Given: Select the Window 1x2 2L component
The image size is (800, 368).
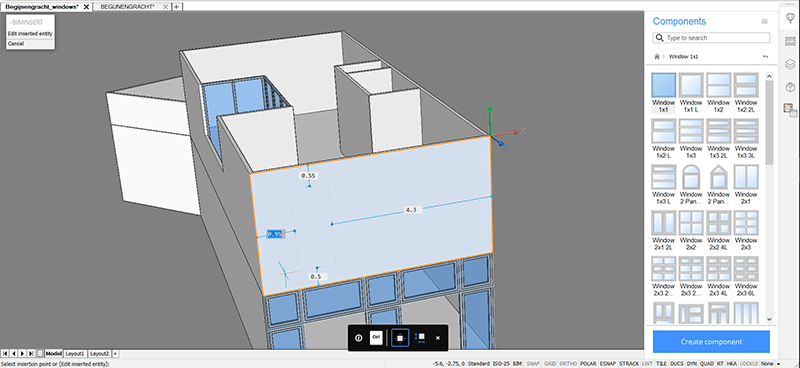Looking at the screenshot, I should pos(746,85).
